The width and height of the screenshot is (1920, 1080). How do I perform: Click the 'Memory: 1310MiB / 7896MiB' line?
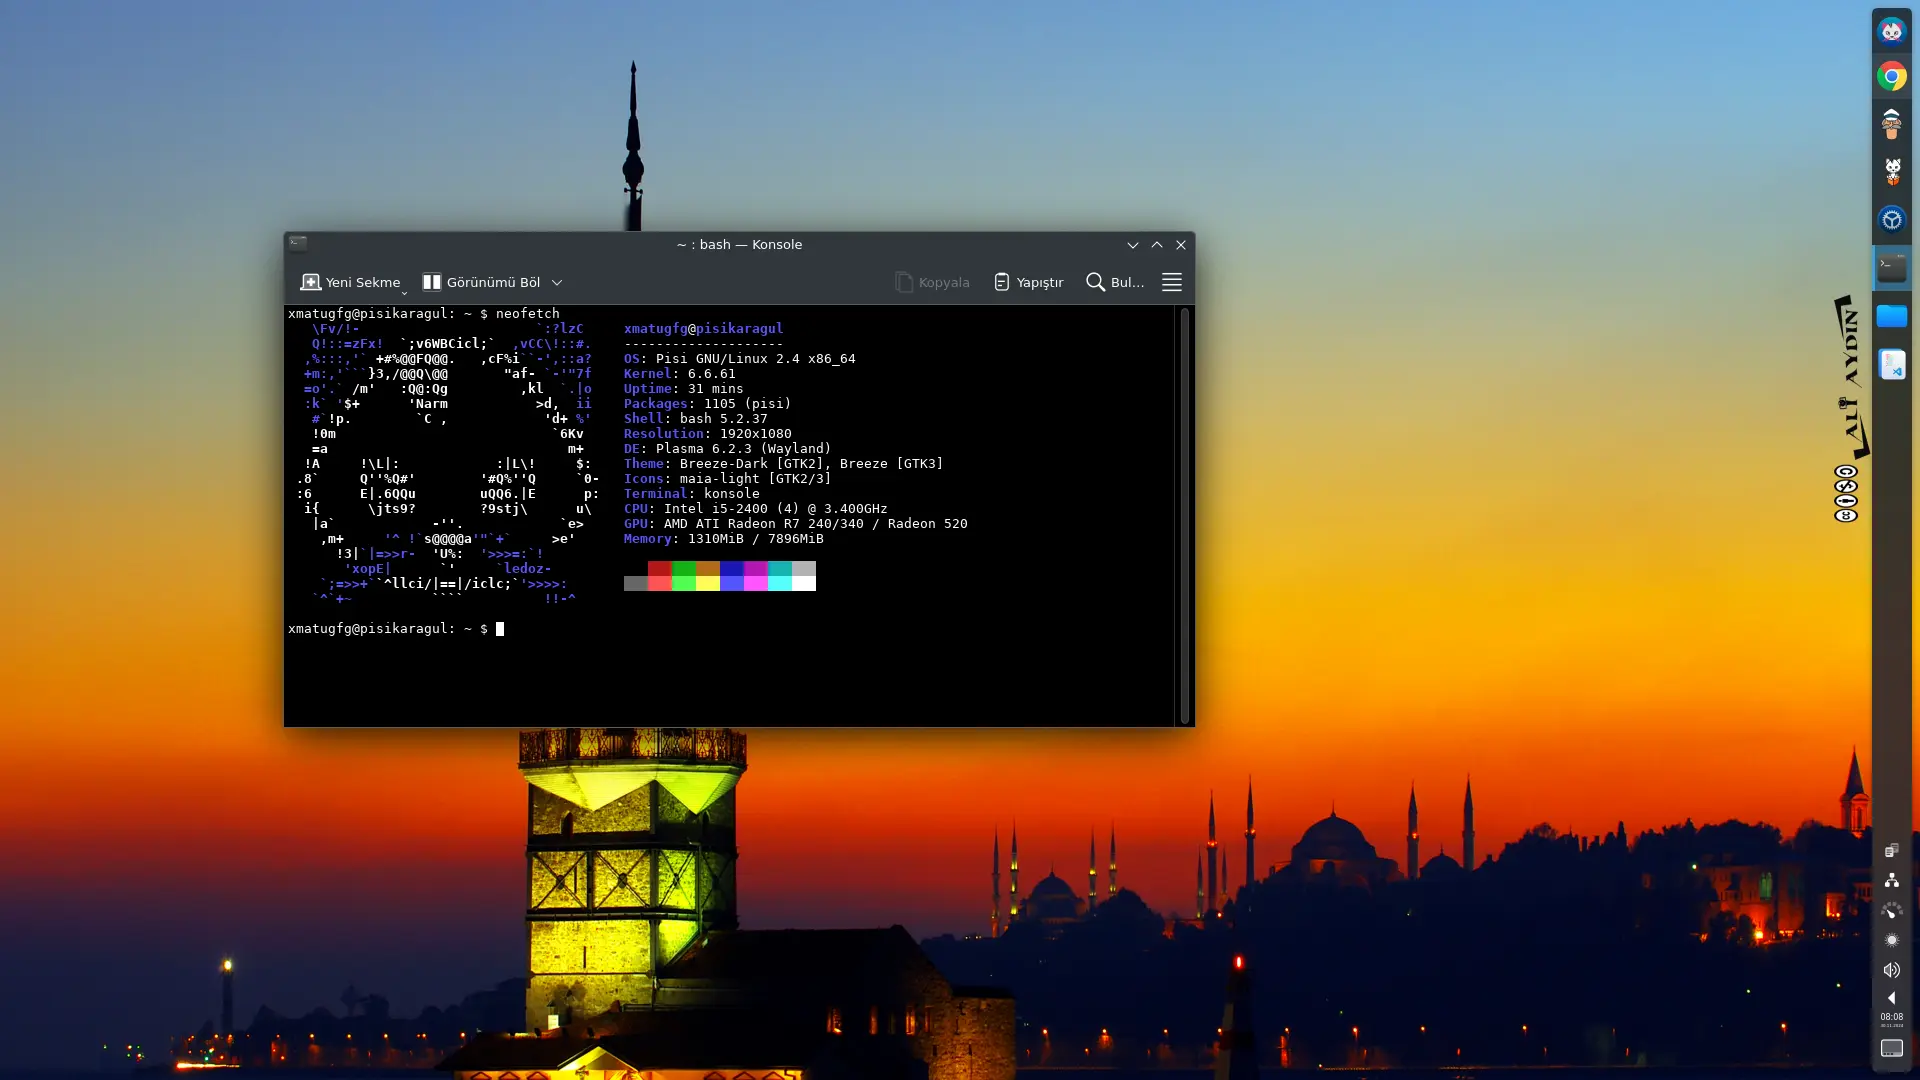pos(724,538)
